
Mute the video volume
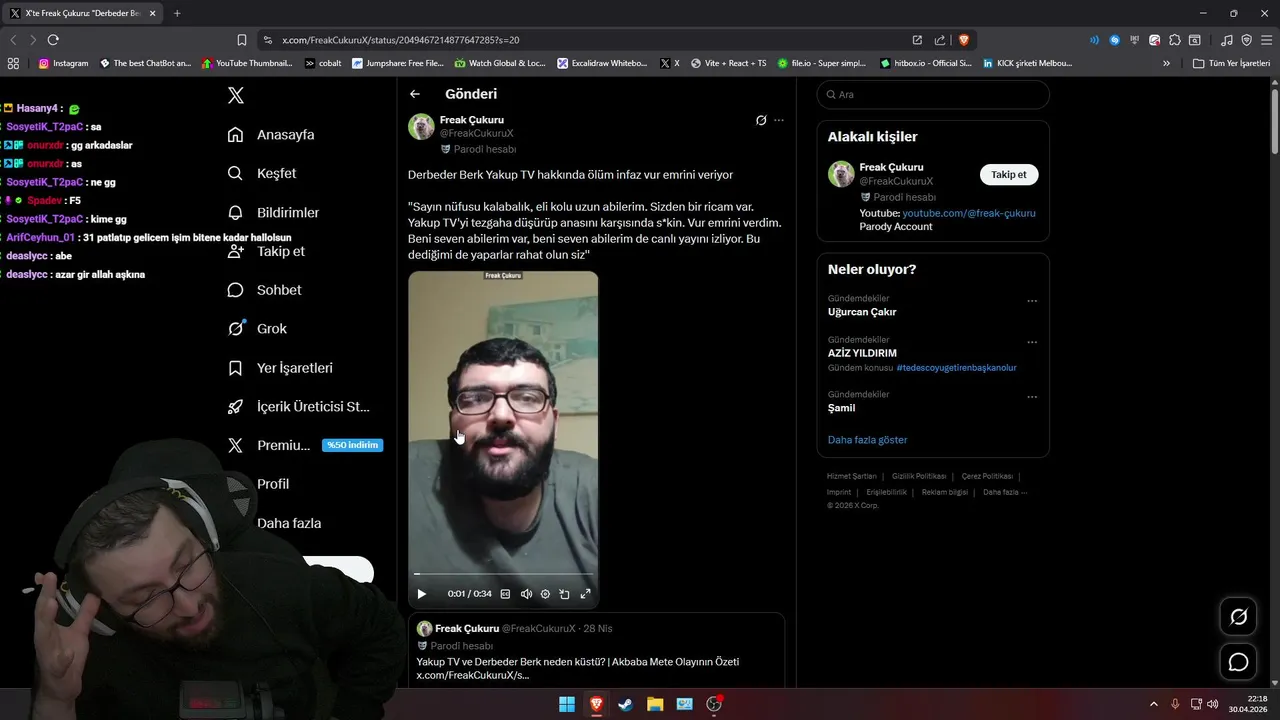pos(526,594)
